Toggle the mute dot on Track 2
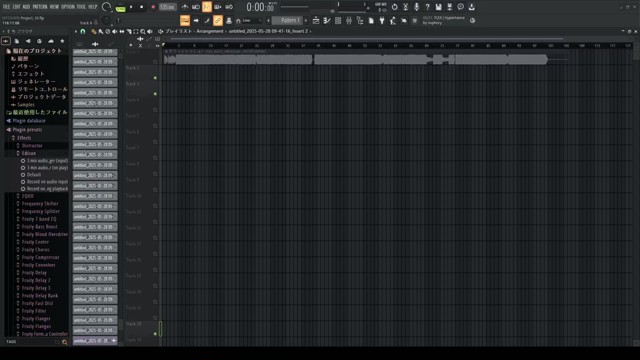This screenshot has height=360, width=640. coord(155,78)
